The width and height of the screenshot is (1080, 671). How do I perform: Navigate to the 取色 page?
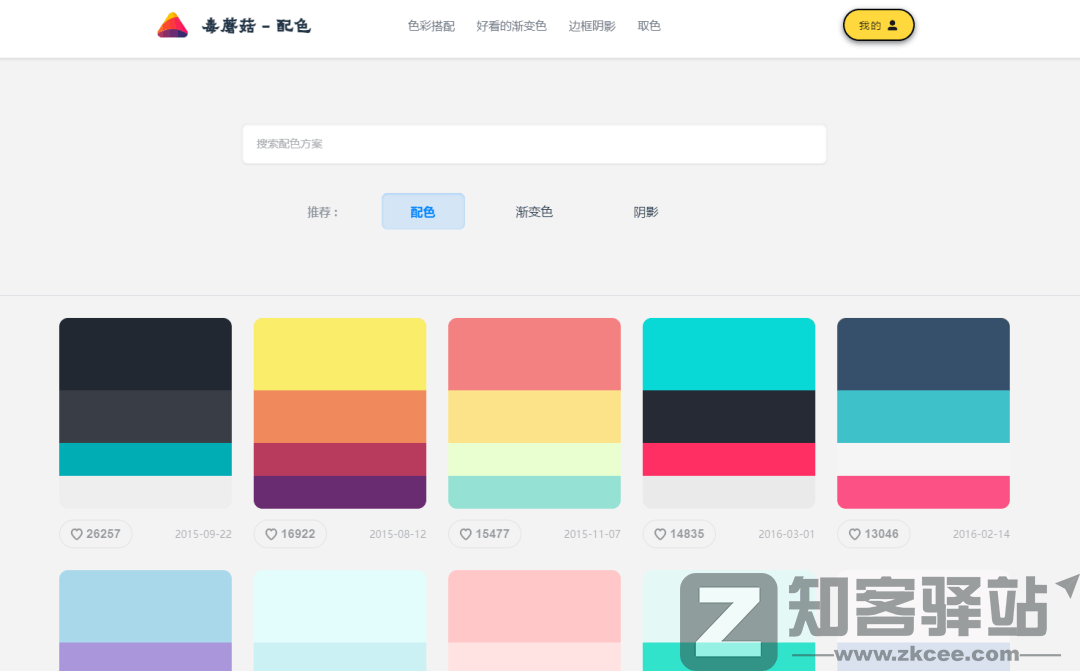649,26
